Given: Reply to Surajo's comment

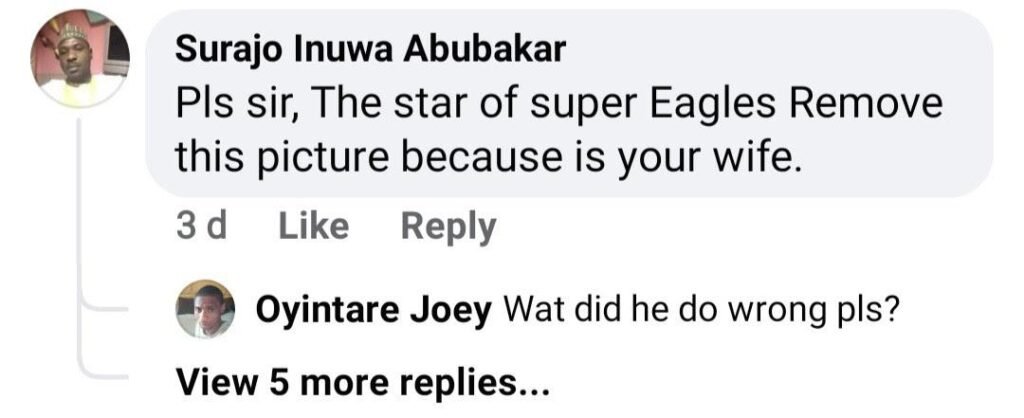Looking at the screenshot, I should [448, 227].
